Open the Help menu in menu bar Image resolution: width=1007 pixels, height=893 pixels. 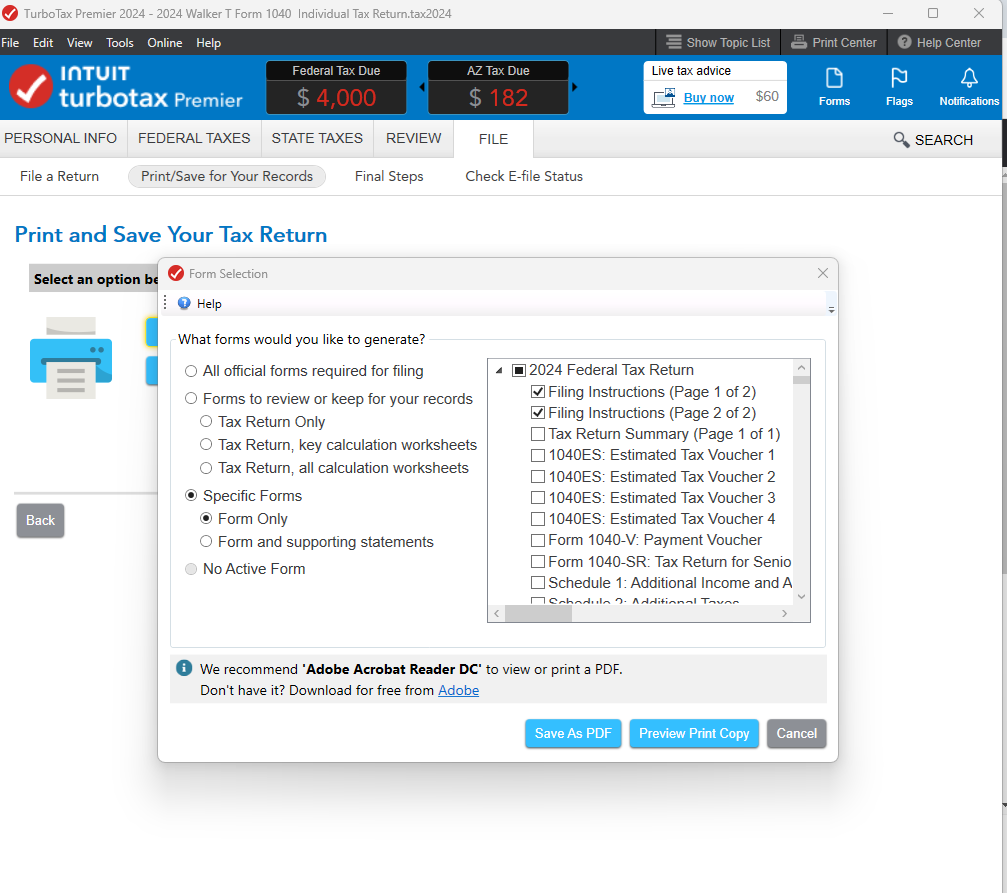pos(209,42)
